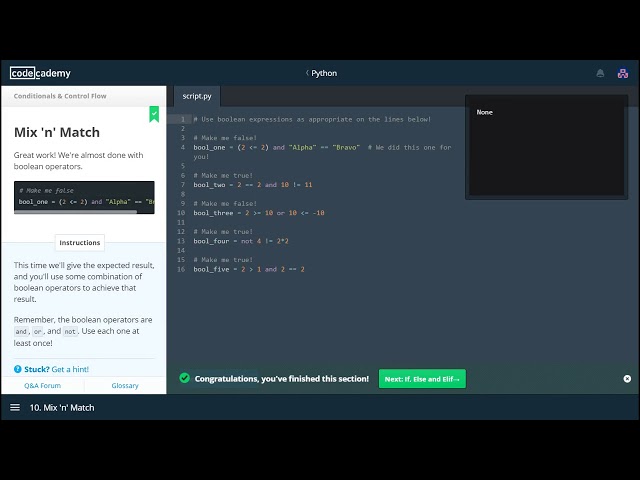Open the Instructions tab label
The width and height of the screenshot is (640, 480).
[x=80, y=242]
